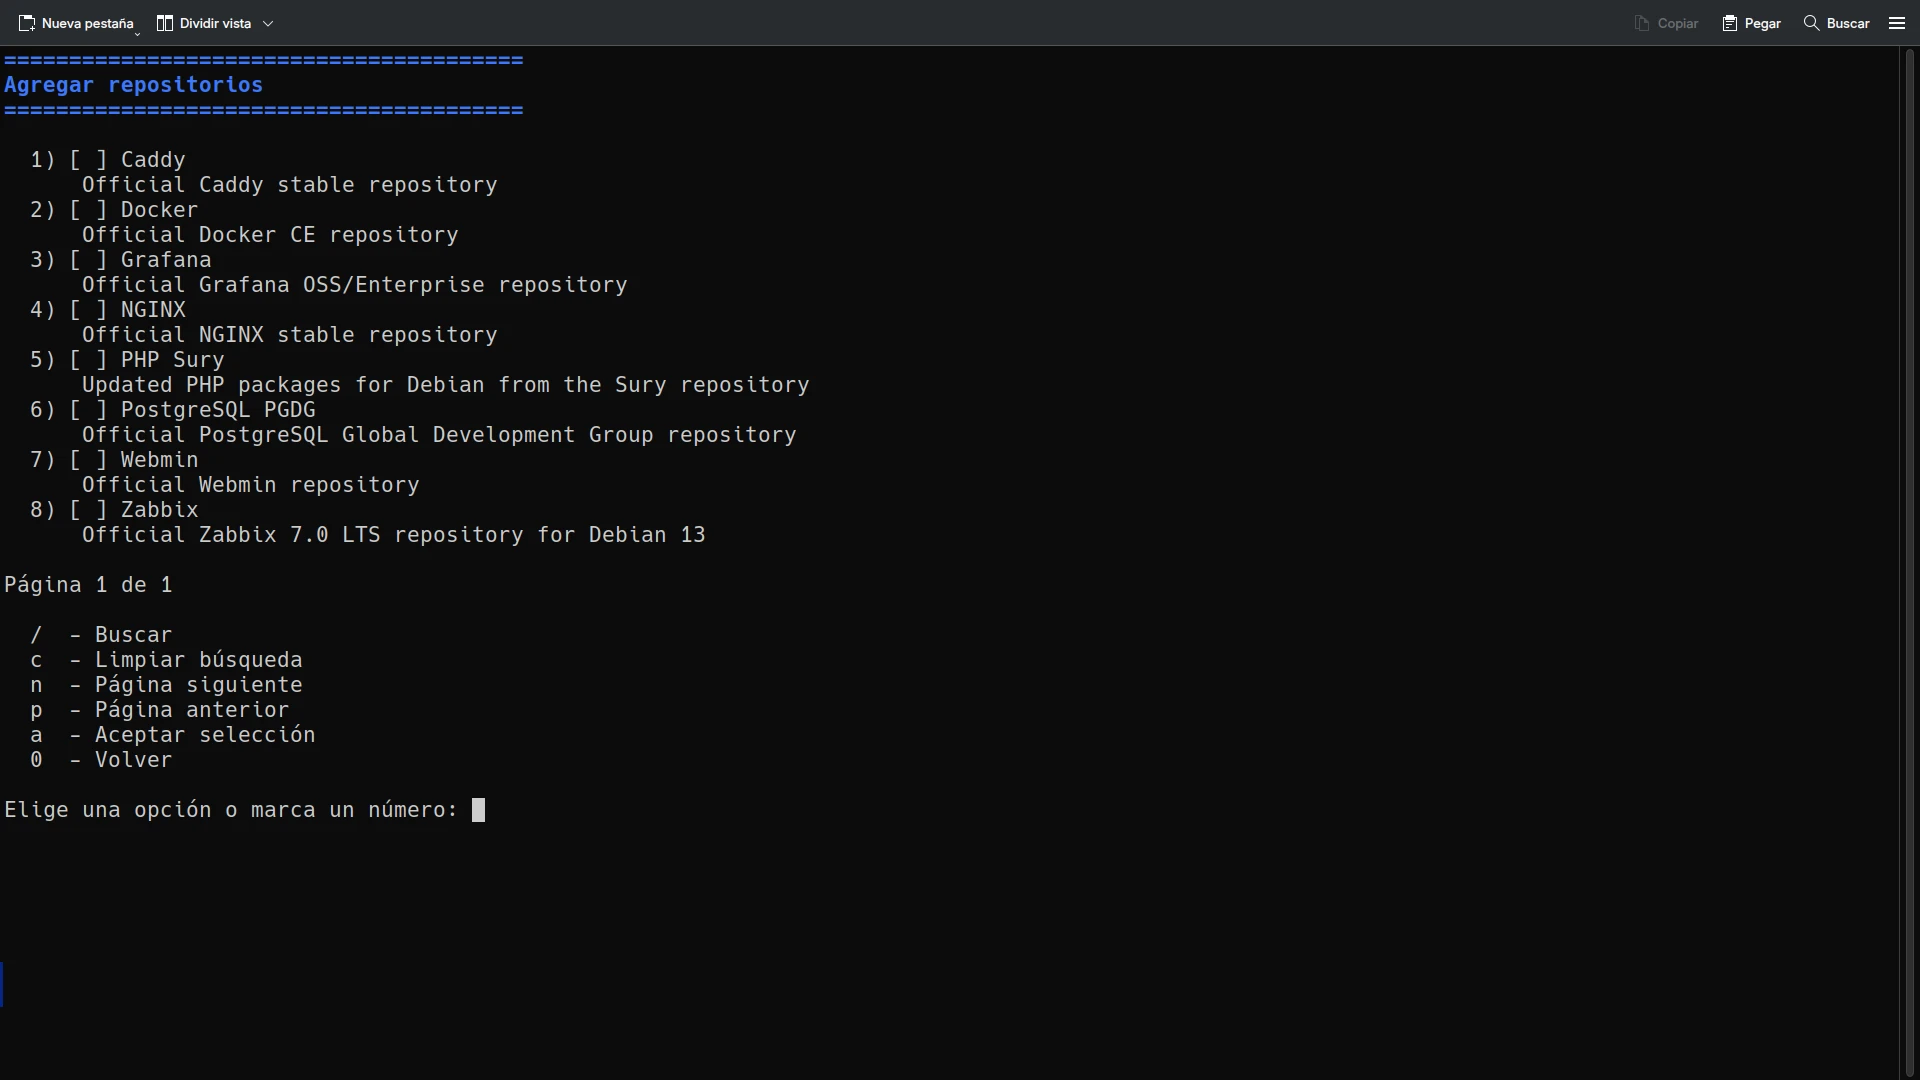Viewport: 1920px width, 1080px height.
Task: Toggle the NGINX repository checkbox
Action: point(88,310)
